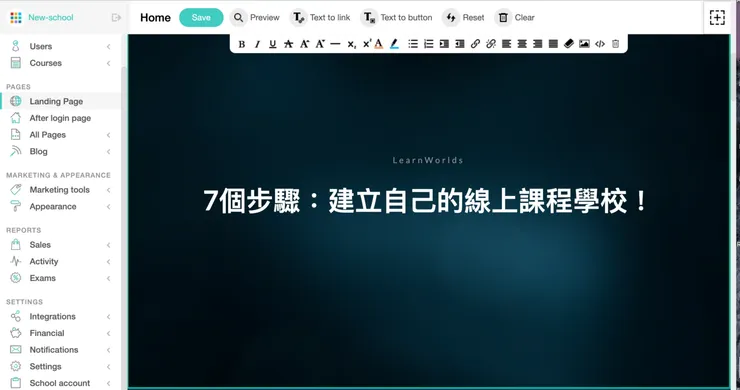Justify text alignment
740x390 pixels.
(x=553, y=44)
